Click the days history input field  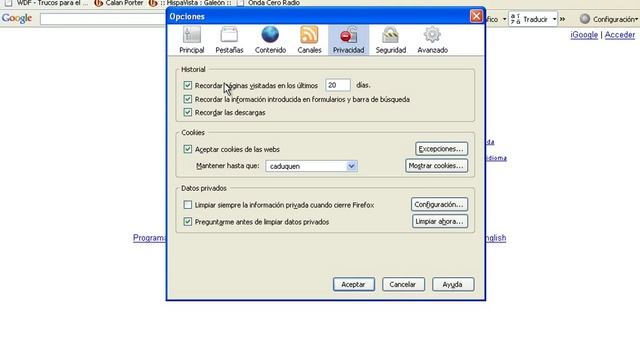click(x=338, y=85)
